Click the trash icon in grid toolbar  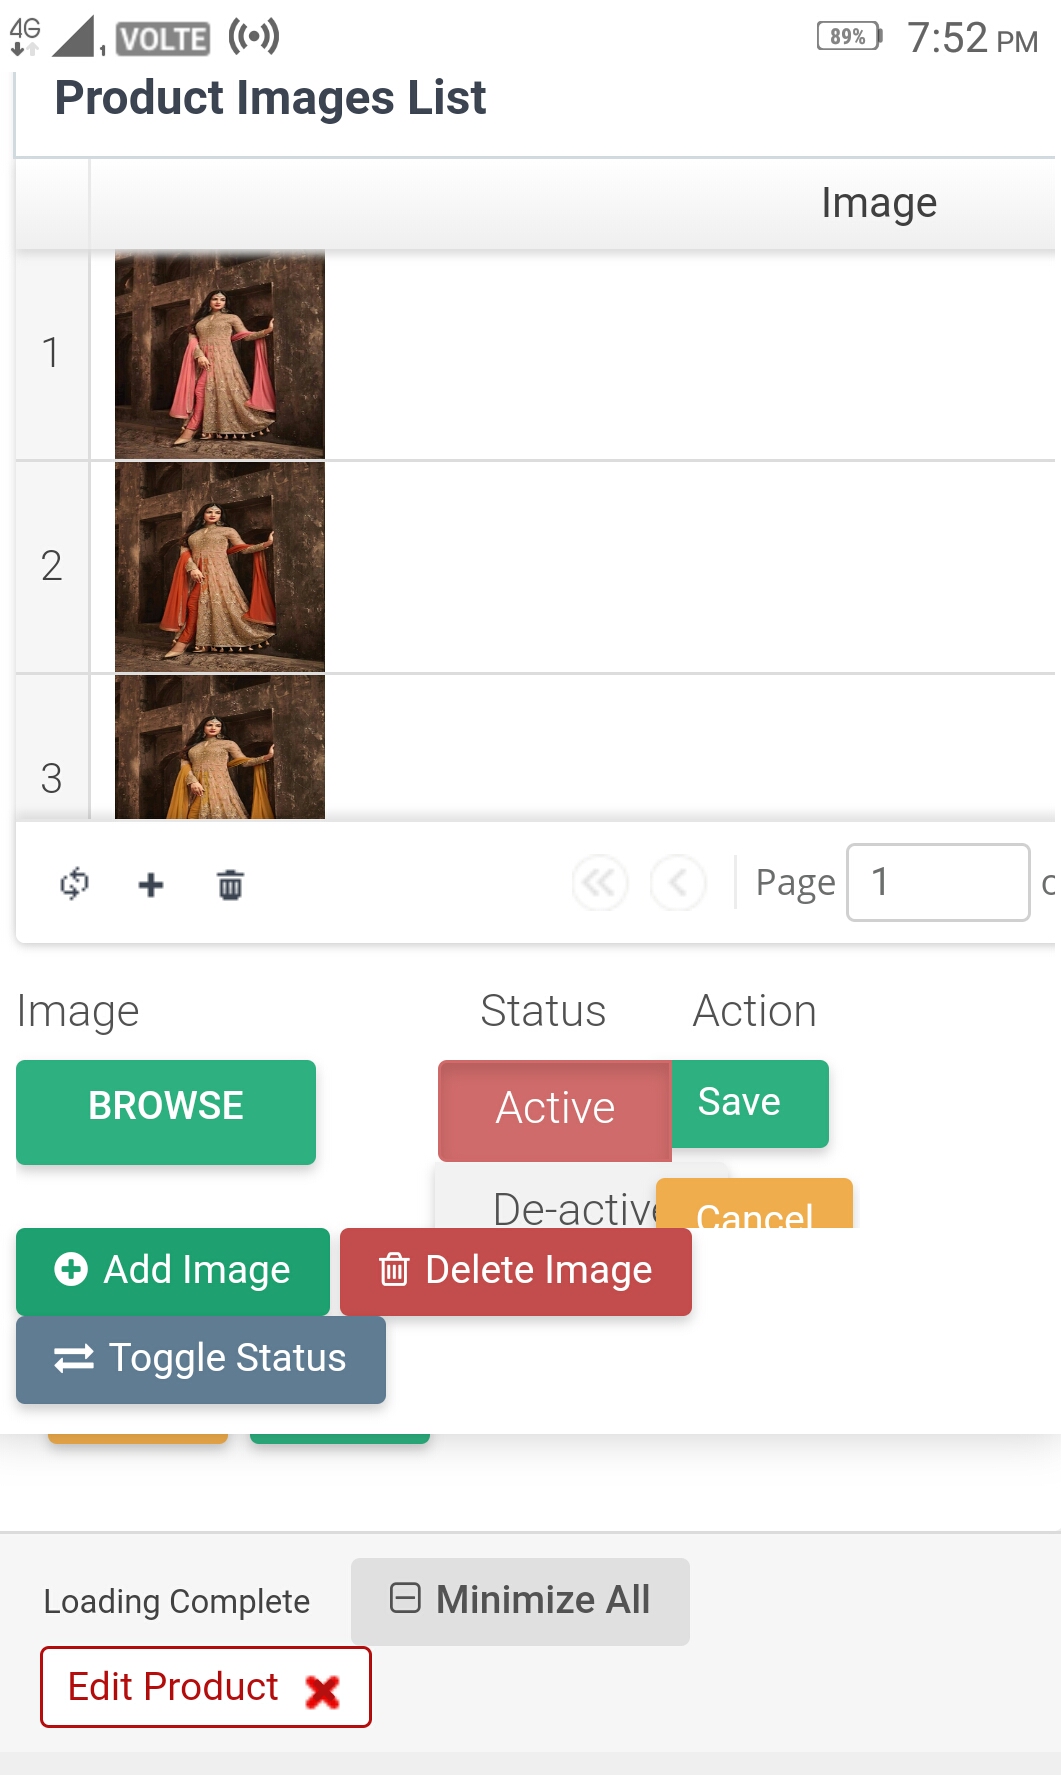click(230, 885)
